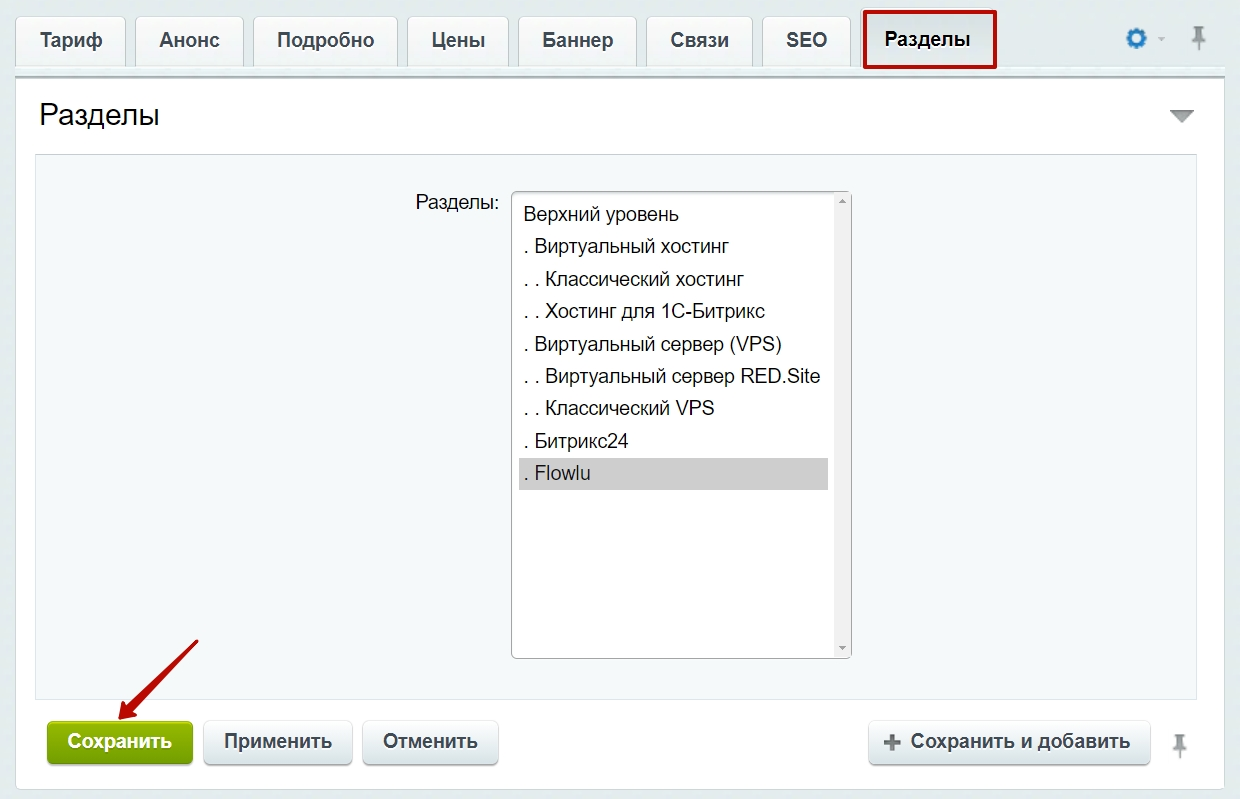Click the pin icon beside Сохранить и добавить
Screen dimensions: 1240x799
coord(1180,744)
